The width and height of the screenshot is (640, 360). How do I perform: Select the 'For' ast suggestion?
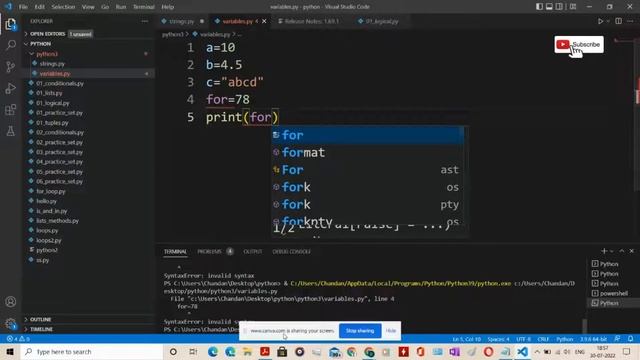click(368, 170)
